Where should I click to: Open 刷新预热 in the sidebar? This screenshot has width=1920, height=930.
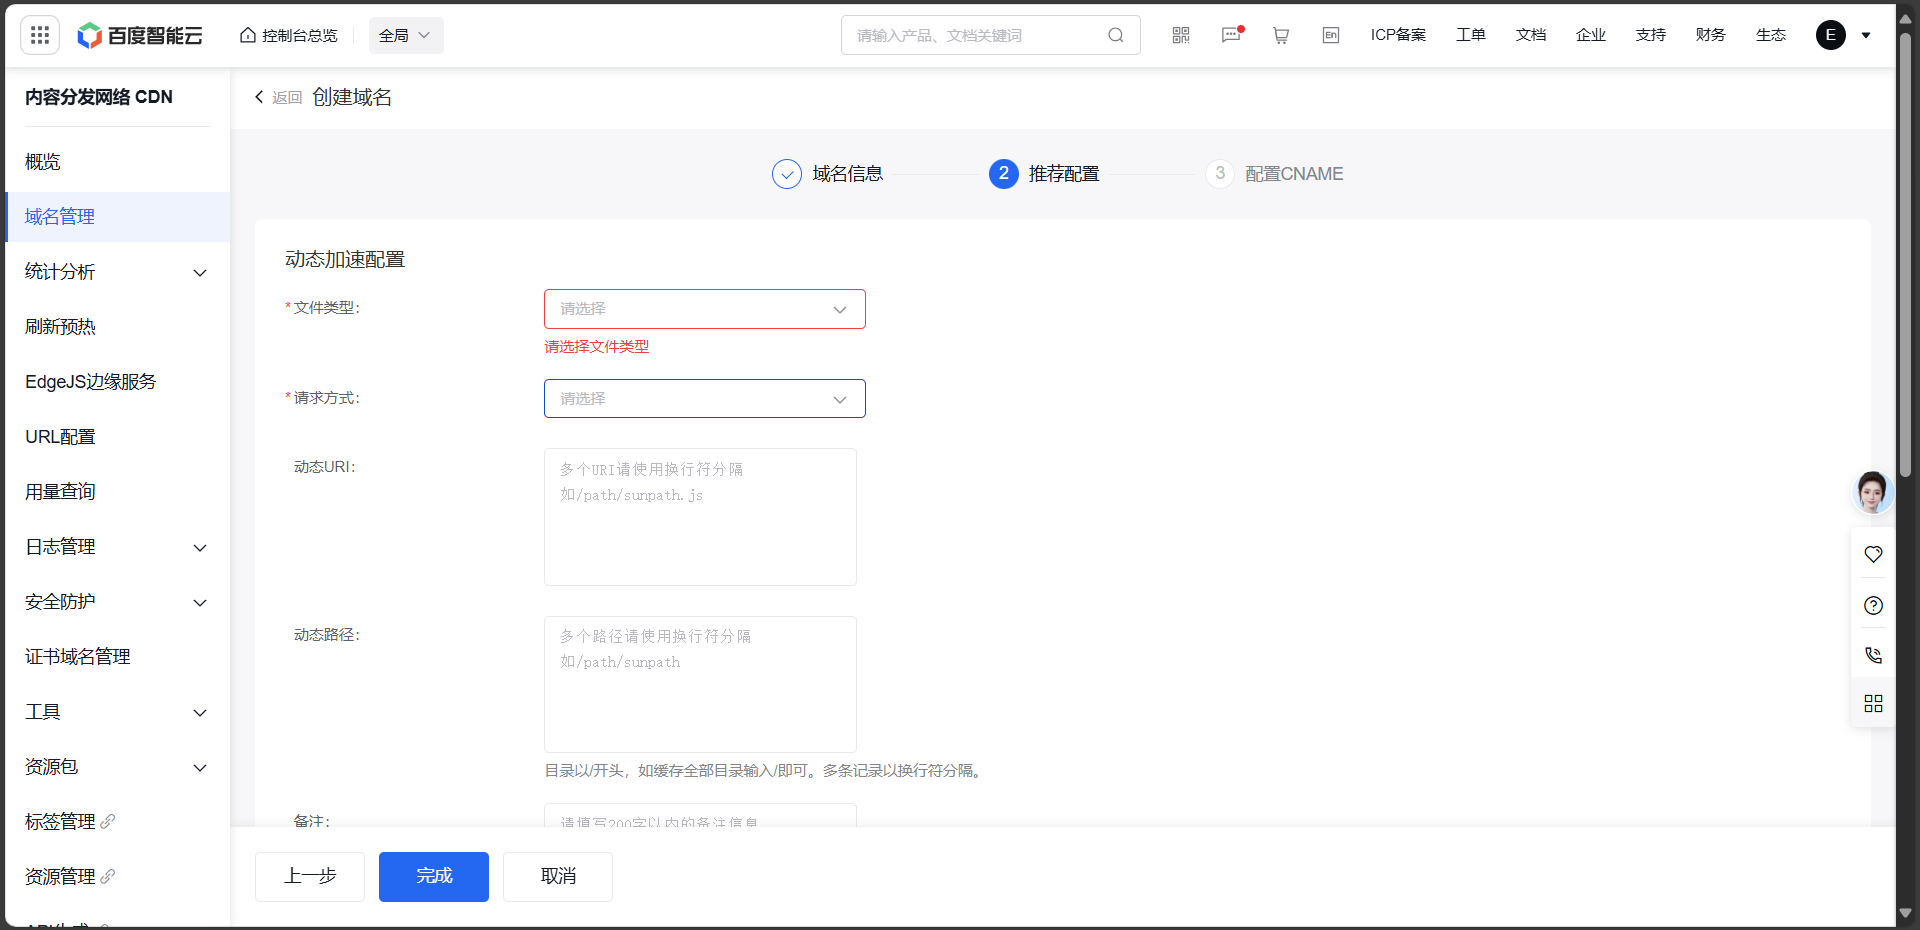(61, 327)
